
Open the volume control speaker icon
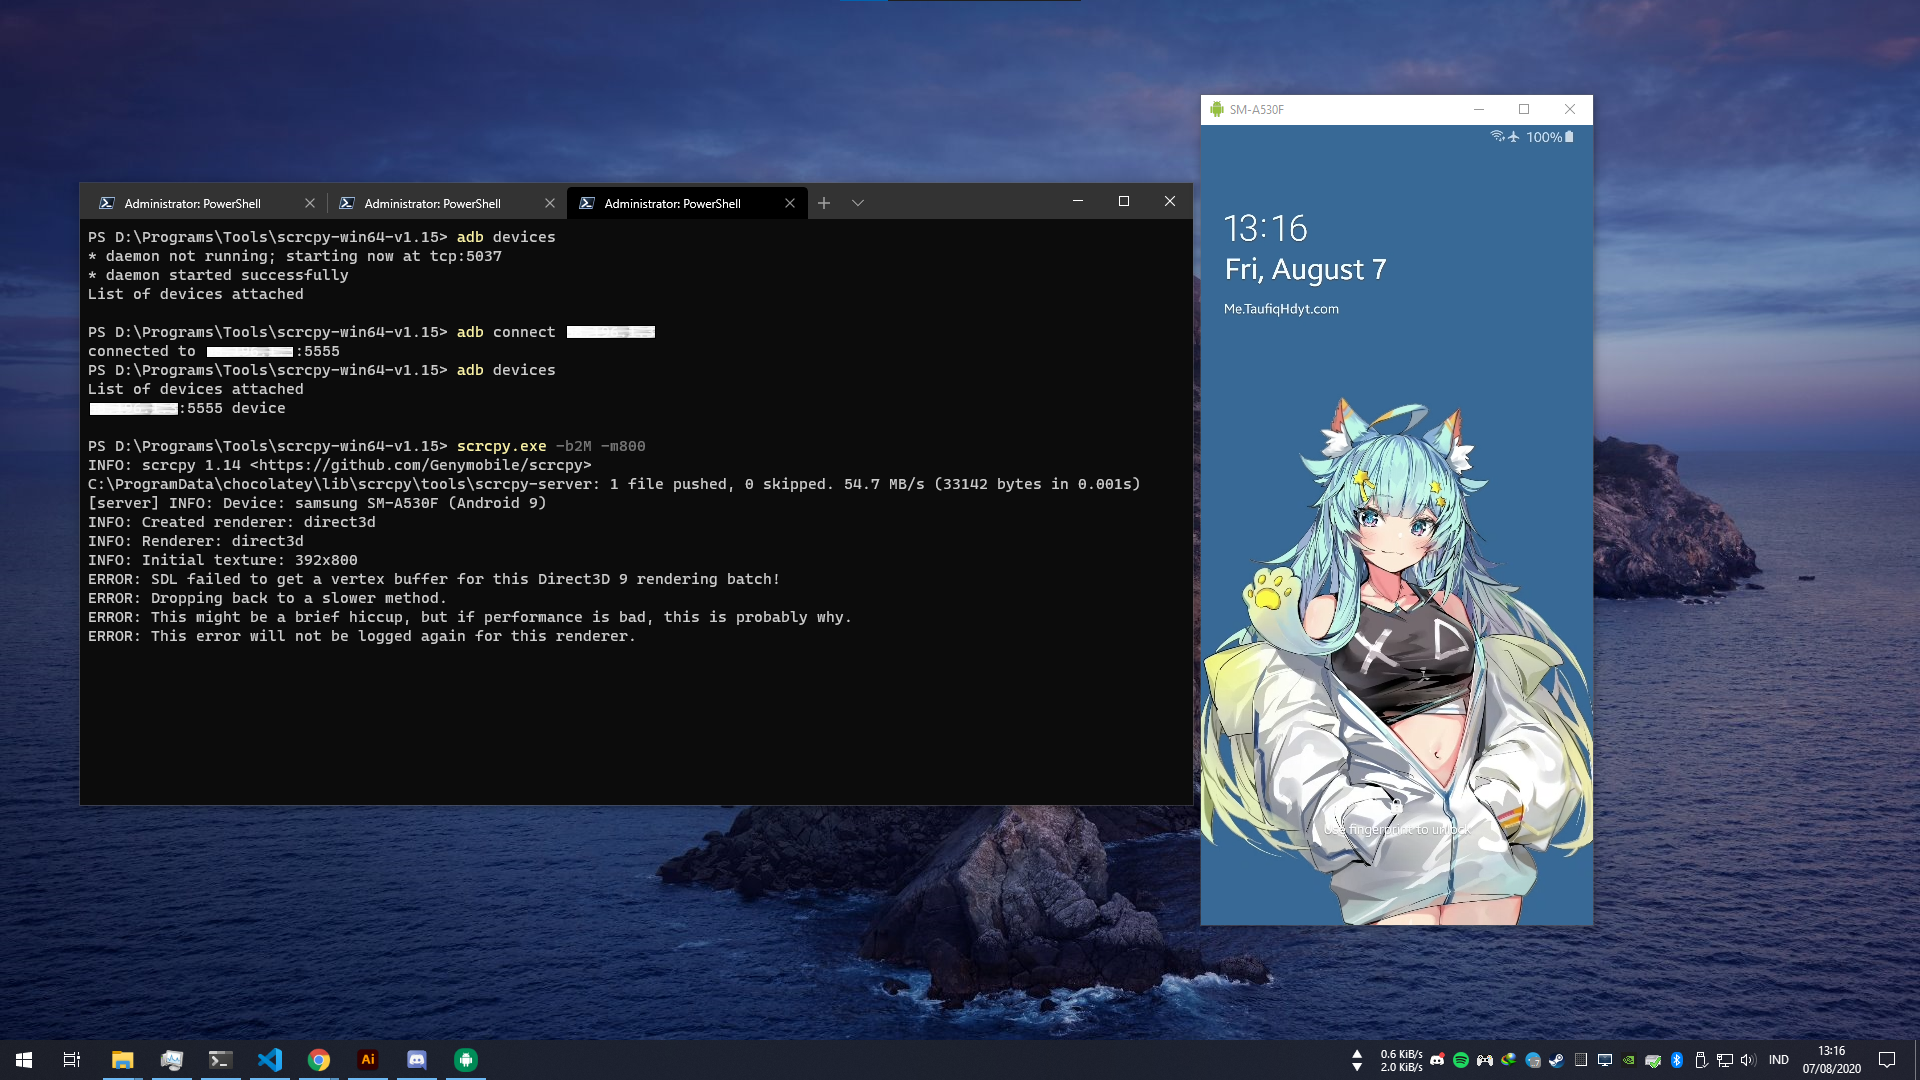[1748, 1060]
